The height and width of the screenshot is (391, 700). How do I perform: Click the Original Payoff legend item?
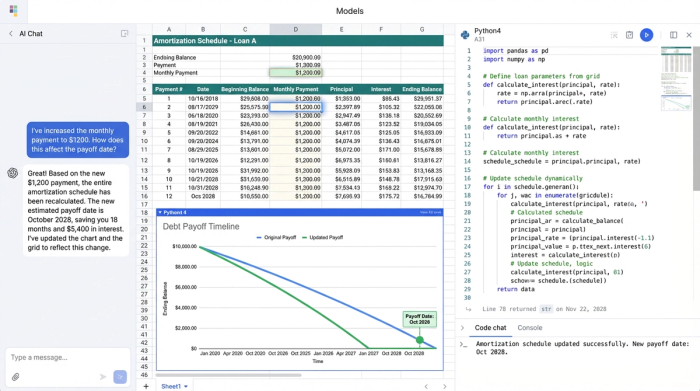point(276,237)
